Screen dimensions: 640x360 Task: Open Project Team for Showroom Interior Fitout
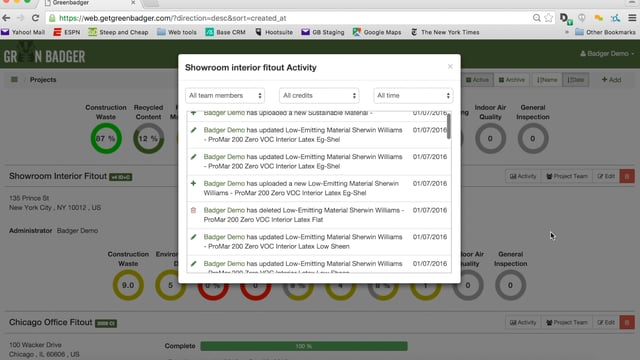click(567, 176)
